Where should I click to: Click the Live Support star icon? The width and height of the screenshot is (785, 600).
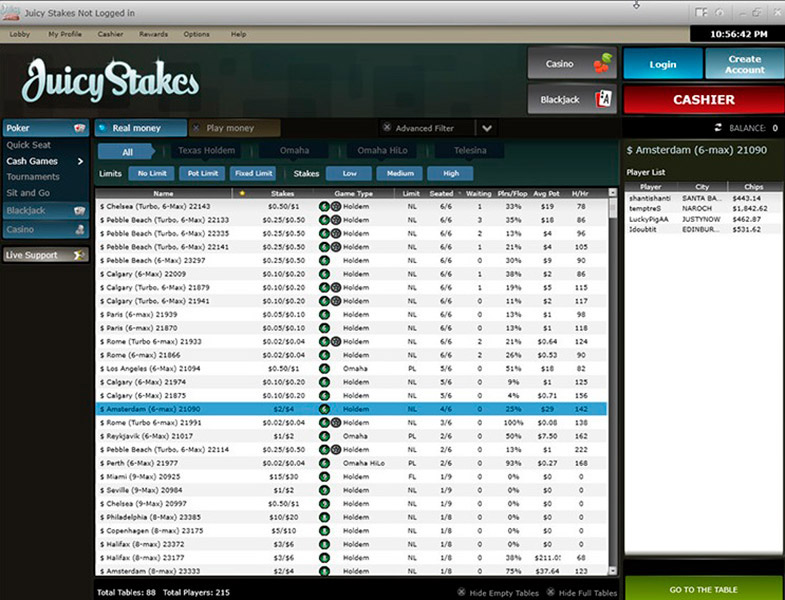pyautogui.click(x=79, y=255)
